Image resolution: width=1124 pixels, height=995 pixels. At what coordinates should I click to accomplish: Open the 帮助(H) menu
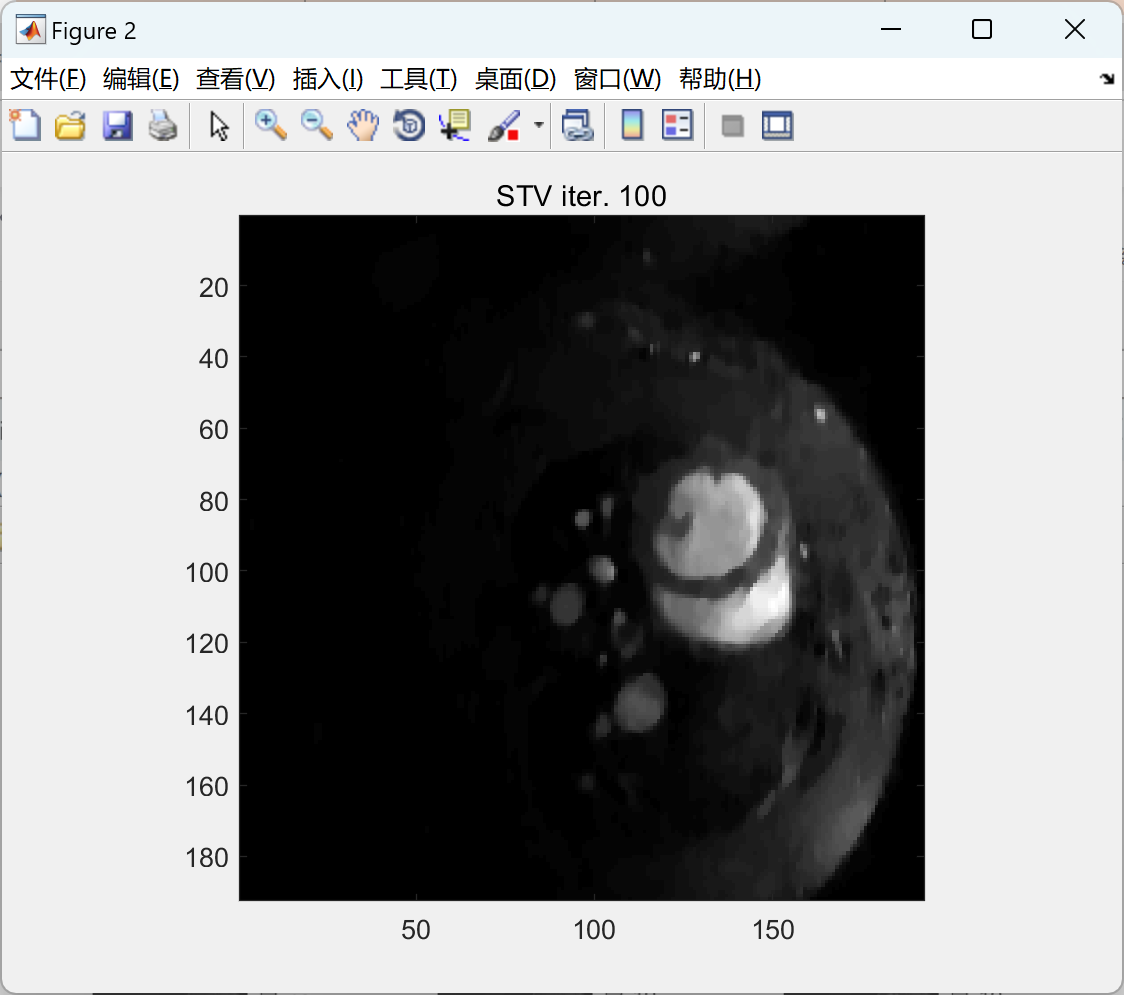720,79
